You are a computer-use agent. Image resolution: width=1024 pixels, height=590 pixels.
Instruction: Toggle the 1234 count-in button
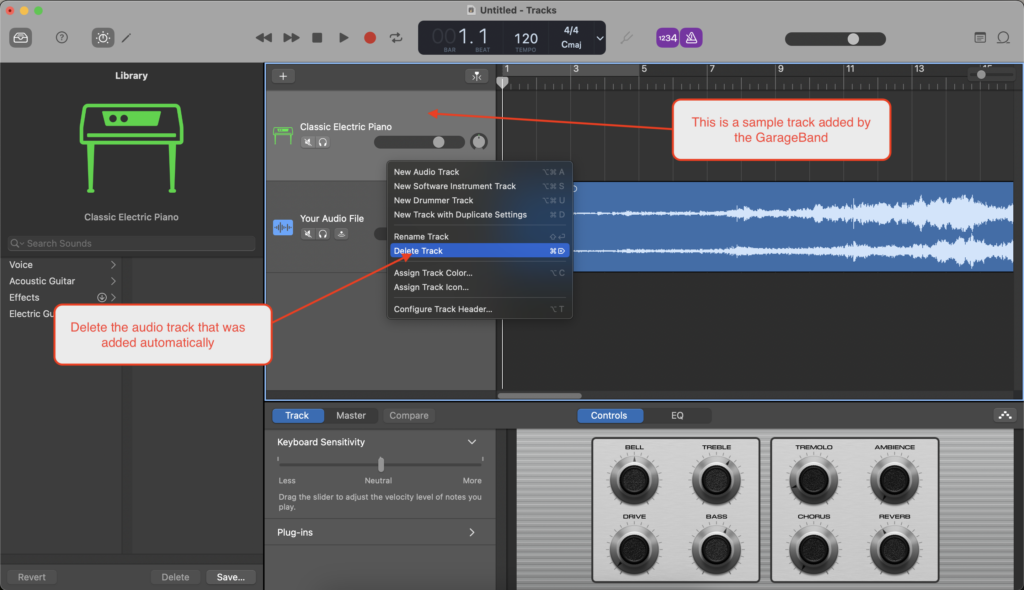667,38
